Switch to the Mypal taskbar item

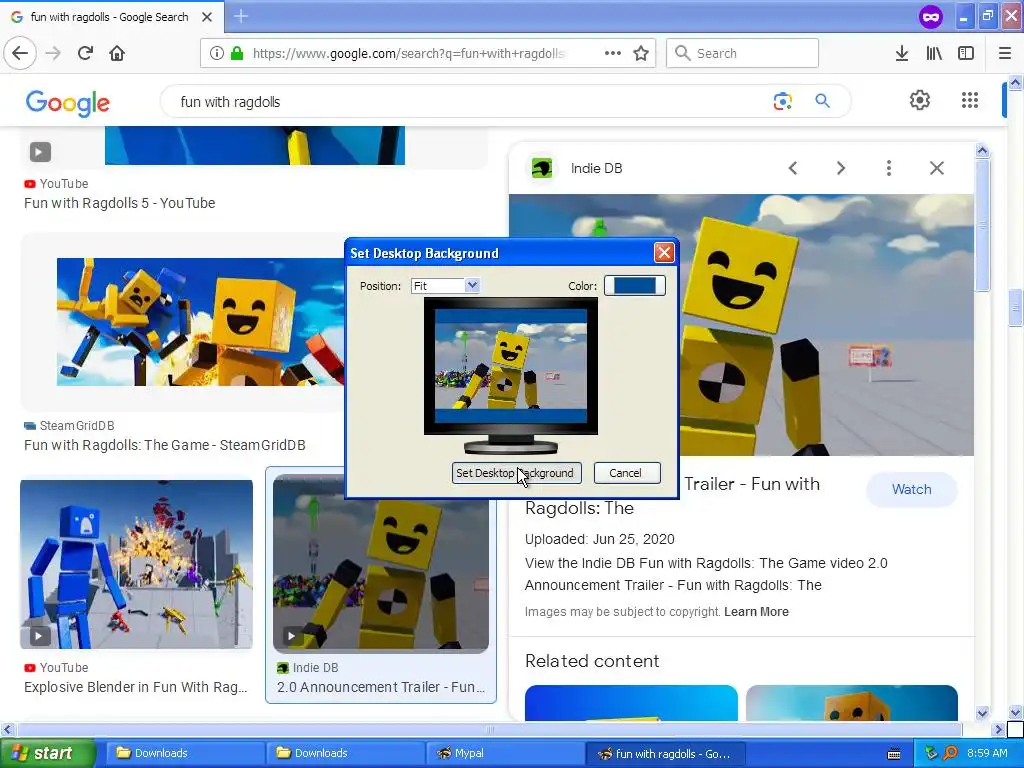tap(505, 753)
